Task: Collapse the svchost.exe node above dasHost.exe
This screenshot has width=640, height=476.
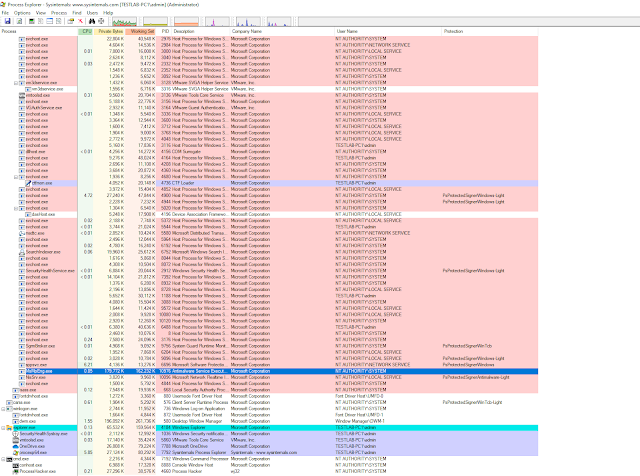Action: (16, 208)
